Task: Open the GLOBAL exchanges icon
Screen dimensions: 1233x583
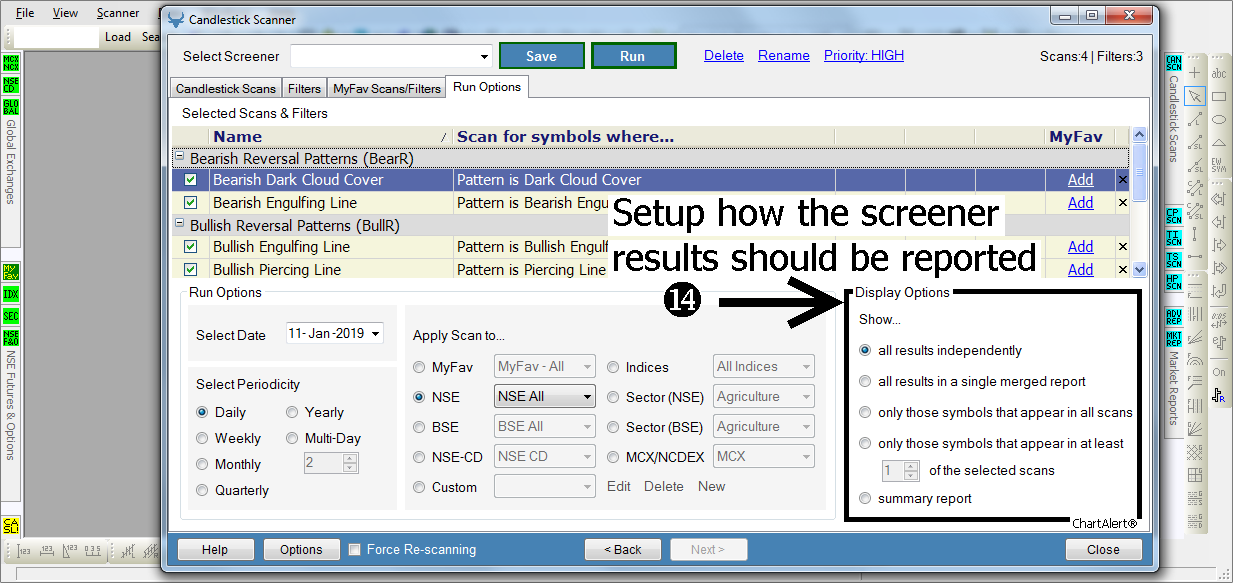Action: [x=11, y=108]
